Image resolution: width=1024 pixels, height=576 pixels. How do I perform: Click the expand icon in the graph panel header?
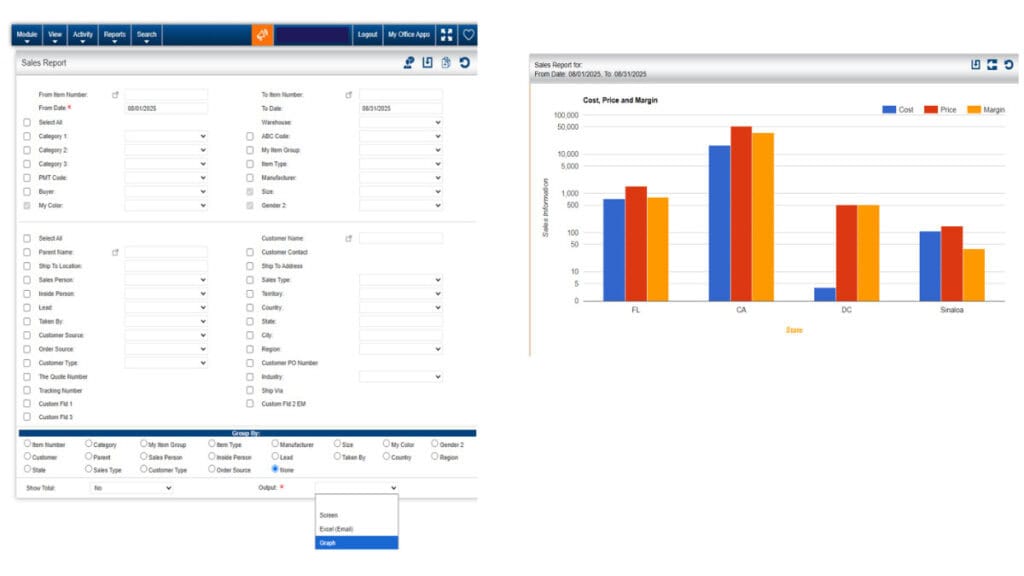pos(992,64)
